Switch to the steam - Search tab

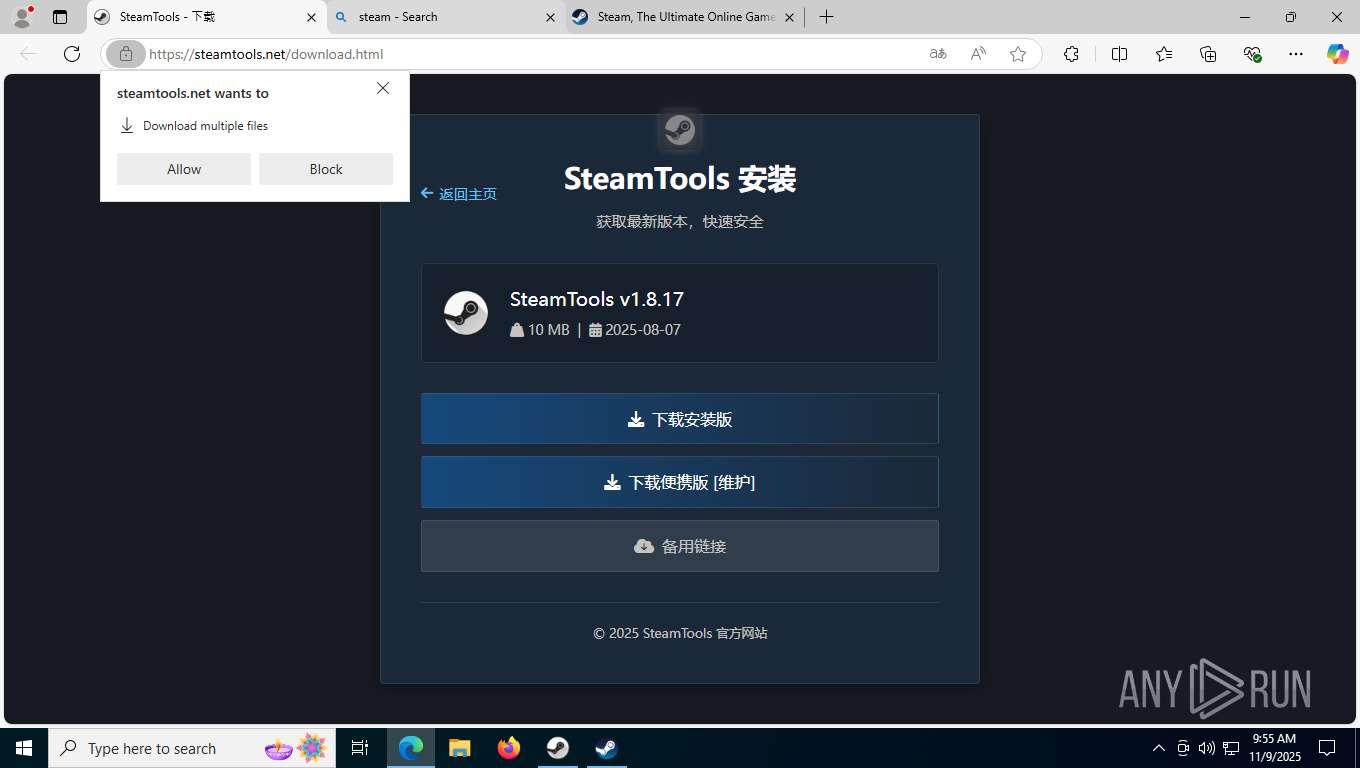(x=446, y=17)
